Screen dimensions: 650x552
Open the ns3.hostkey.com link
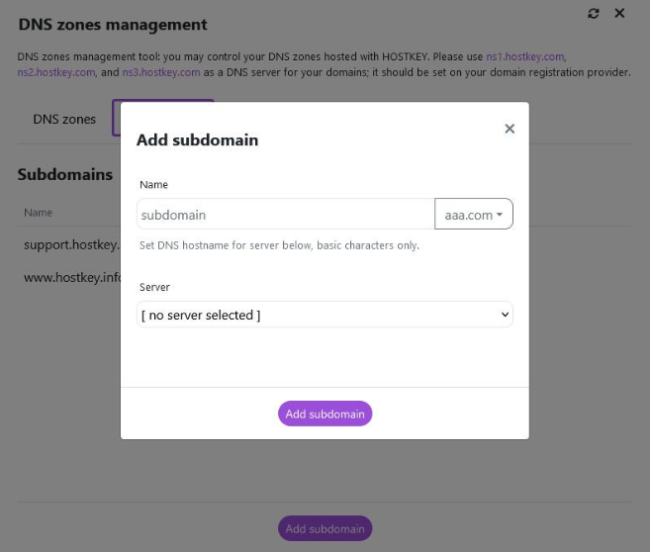pyautogui.click(x=161, y=72)
